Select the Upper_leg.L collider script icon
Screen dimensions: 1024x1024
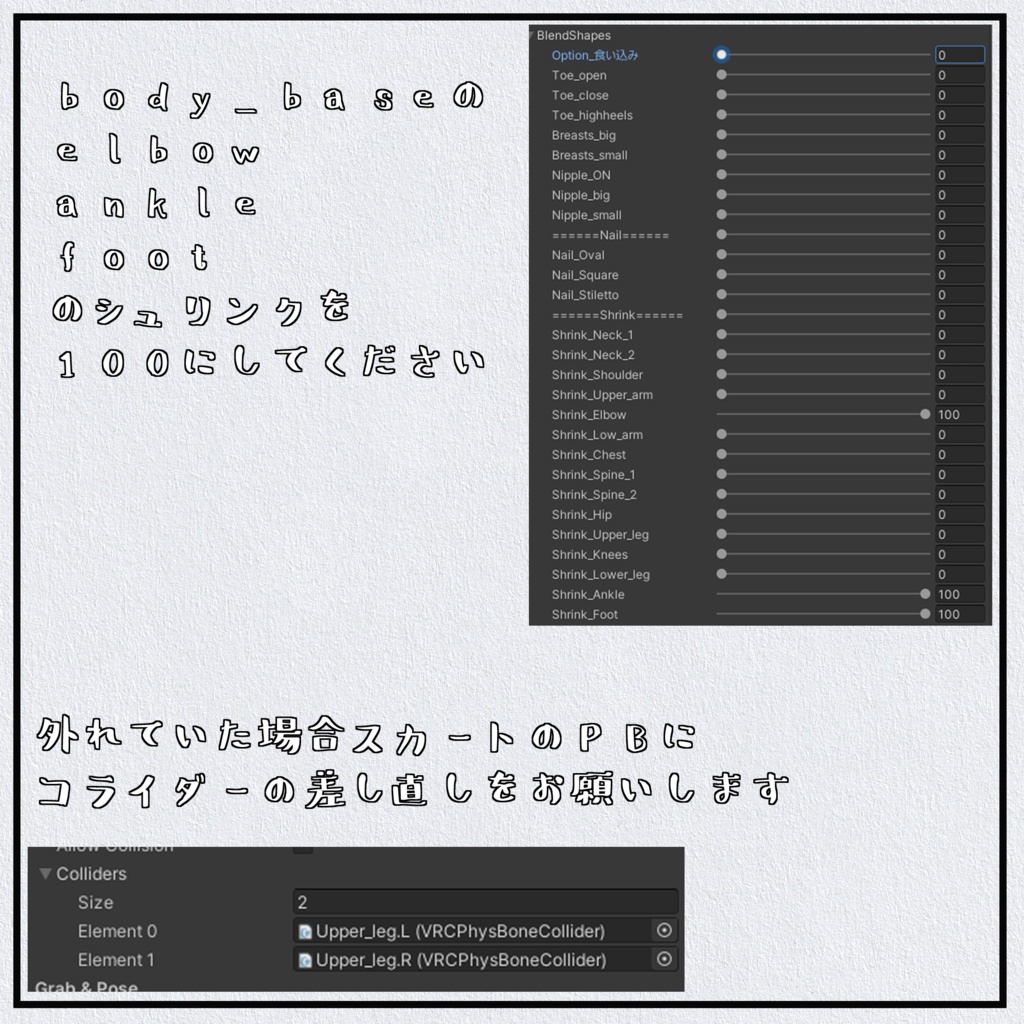(305, 931)
